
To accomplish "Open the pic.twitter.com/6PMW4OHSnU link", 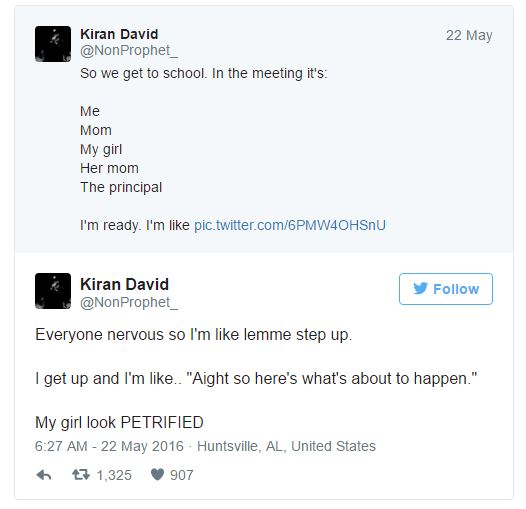I will 290,225.
